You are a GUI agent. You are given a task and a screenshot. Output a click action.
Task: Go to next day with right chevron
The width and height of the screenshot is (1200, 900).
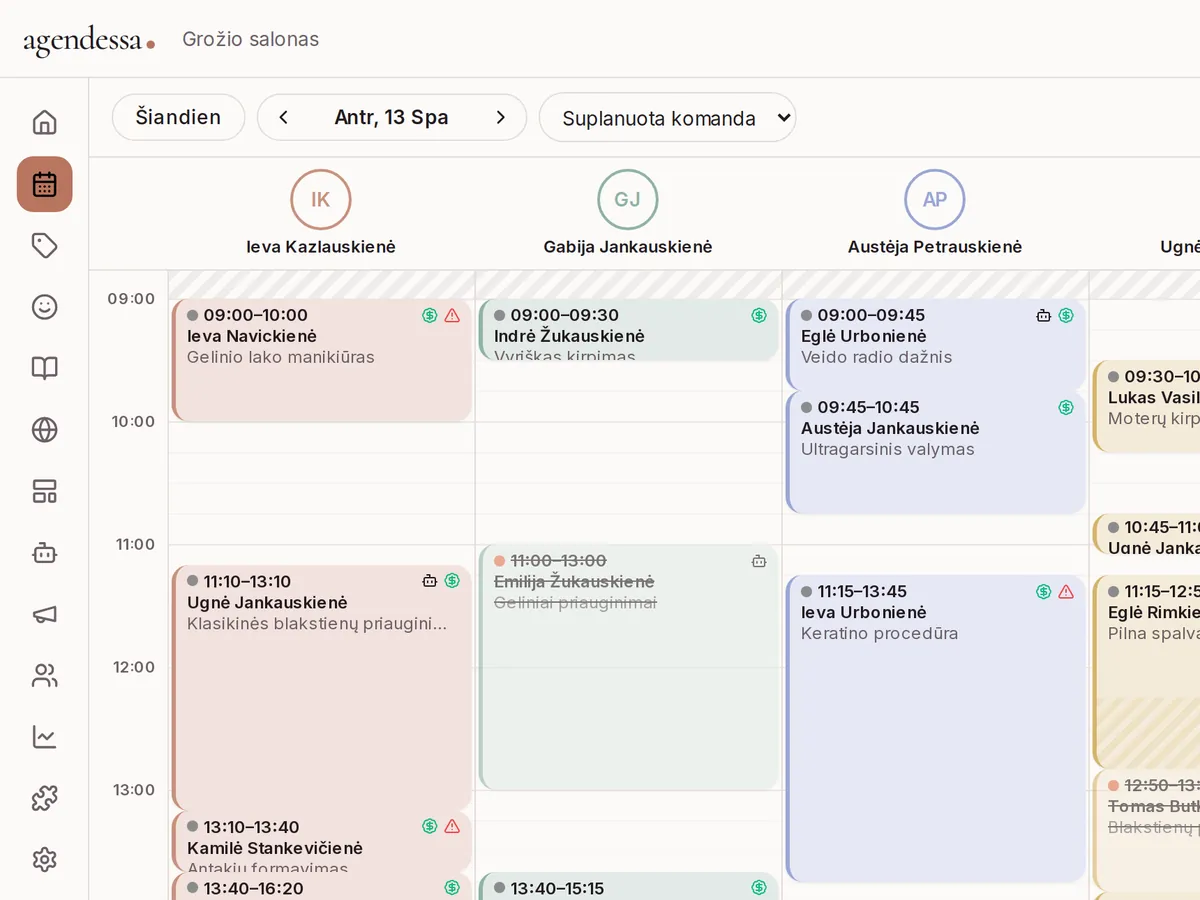(x=501, y=118)
